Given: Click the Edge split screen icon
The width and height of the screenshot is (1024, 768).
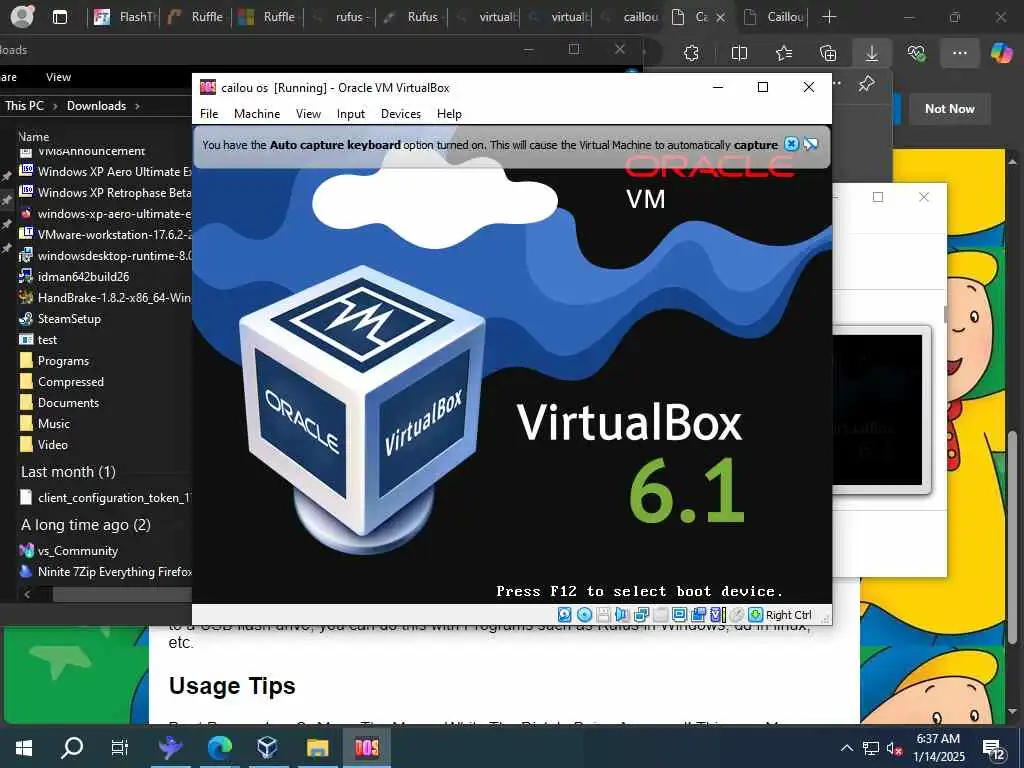Looking at the screenshot, I should coord(739,53).
